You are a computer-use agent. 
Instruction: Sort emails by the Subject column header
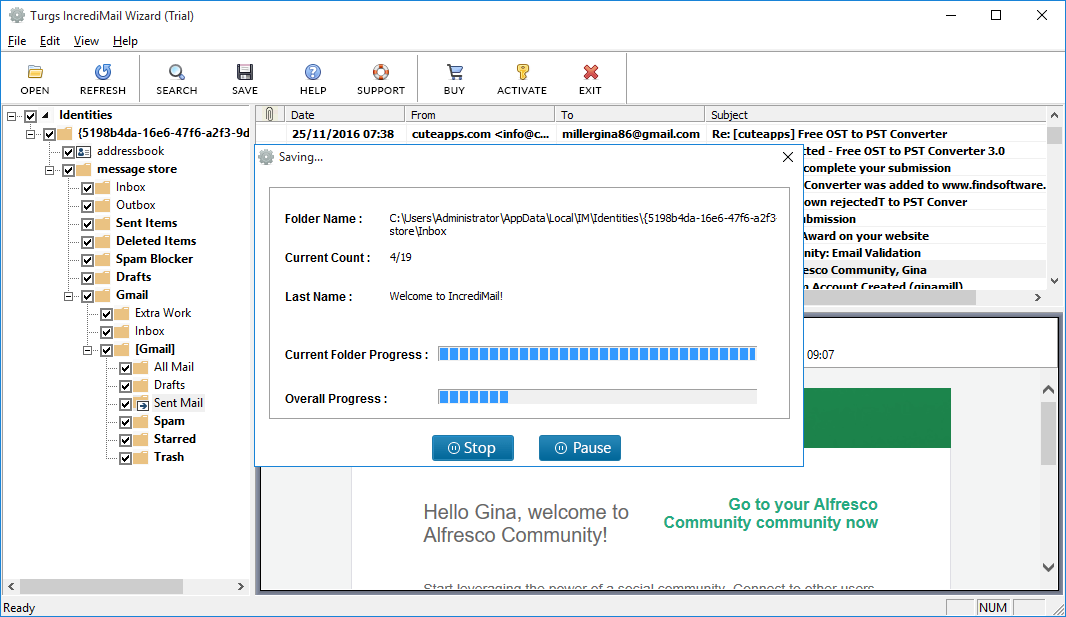[x=875, y=114]
